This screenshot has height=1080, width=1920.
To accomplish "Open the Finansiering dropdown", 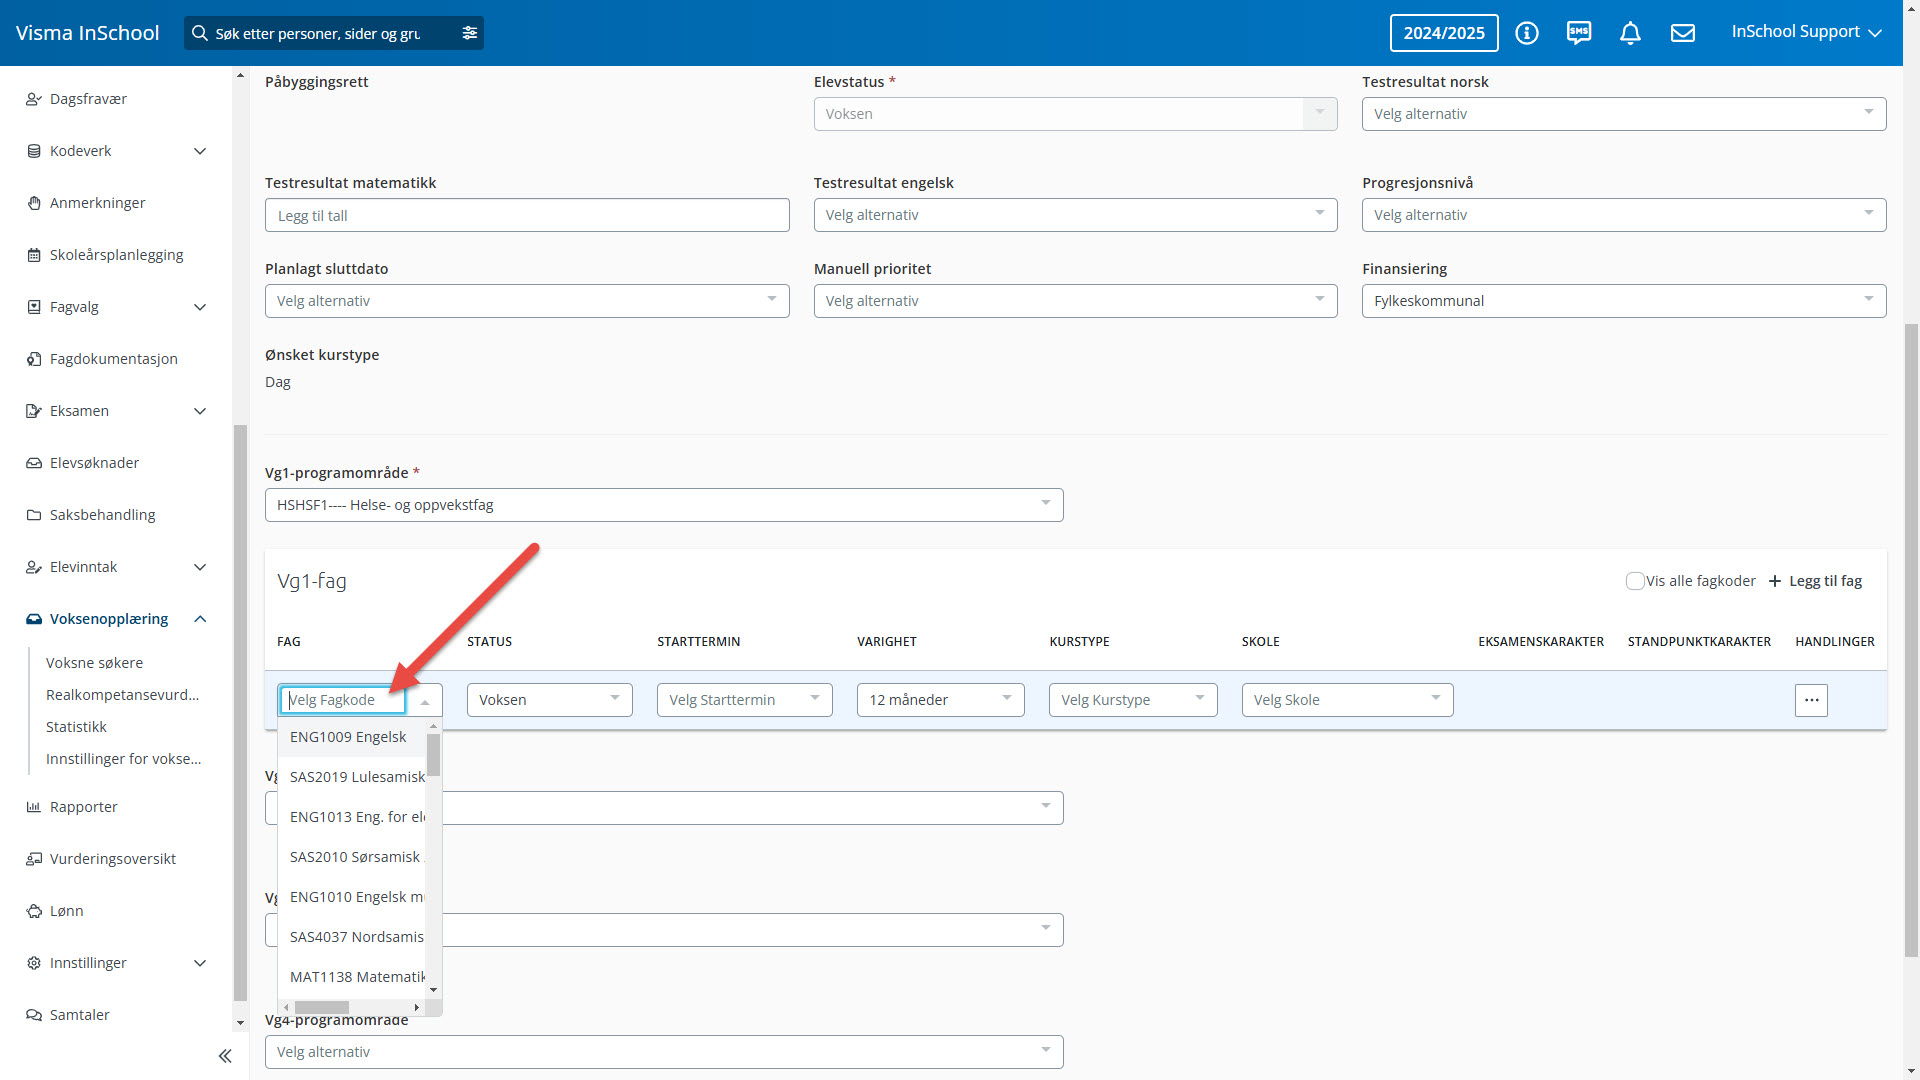I will pyautogui.click(x=1623, y=301).
